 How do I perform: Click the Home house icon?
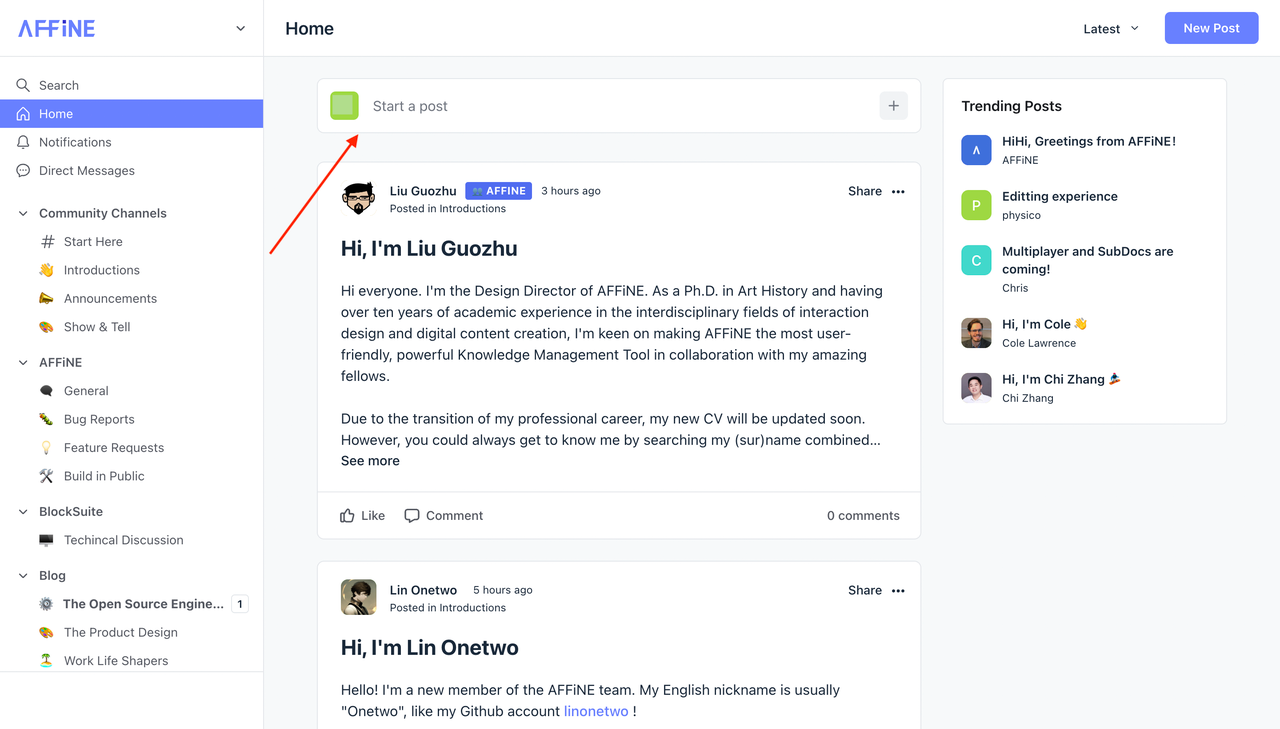click(23, 114)
